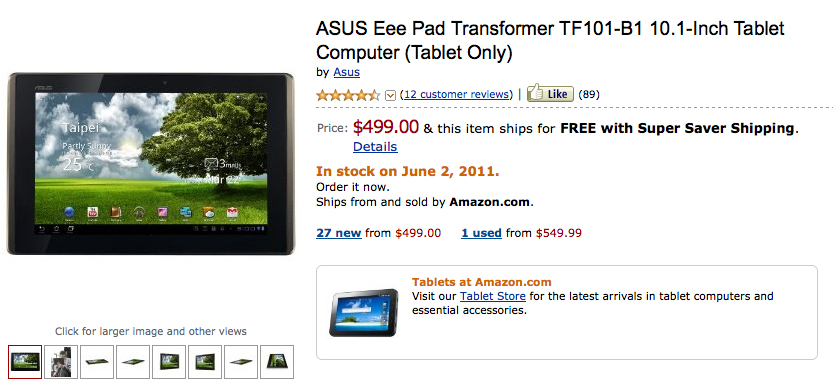Click the 'Click for larger image and other views' text

tap(151, 332)
